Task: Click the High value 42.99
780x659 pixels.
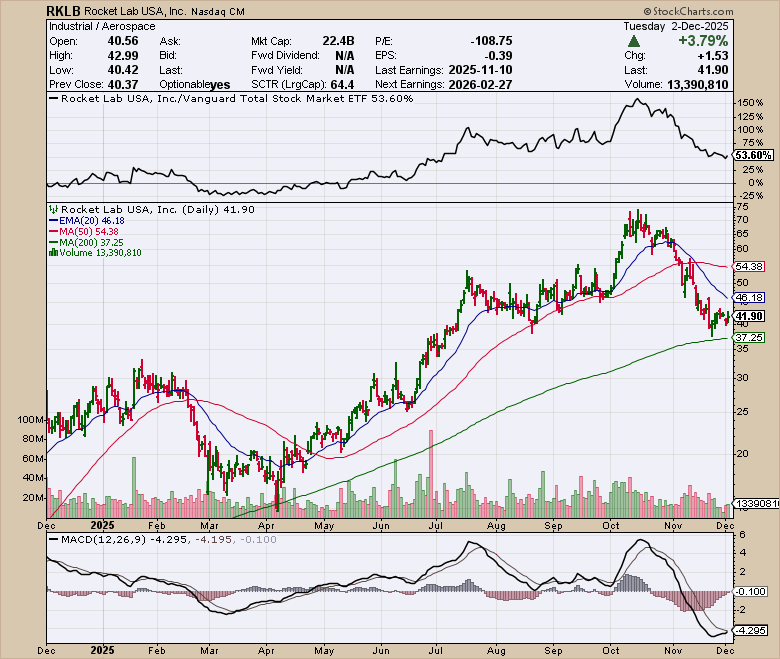Action: 123,55
